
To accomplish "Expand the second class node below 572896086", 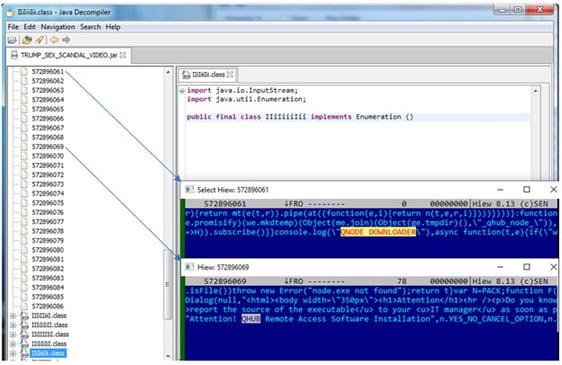I will pos(13,325).
